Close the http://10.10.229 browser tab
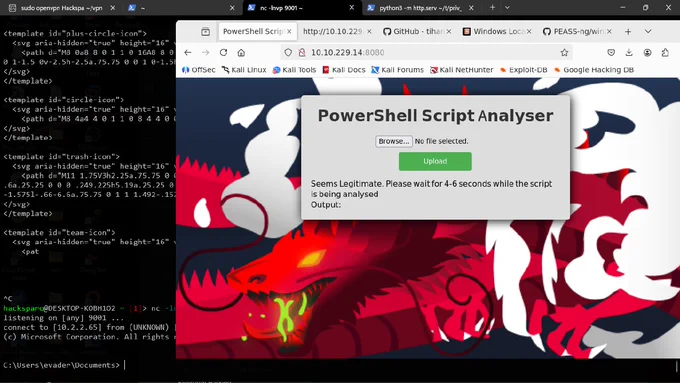Image resolution: width=680 pixels, height=383 pixels. tap(369, 31)
